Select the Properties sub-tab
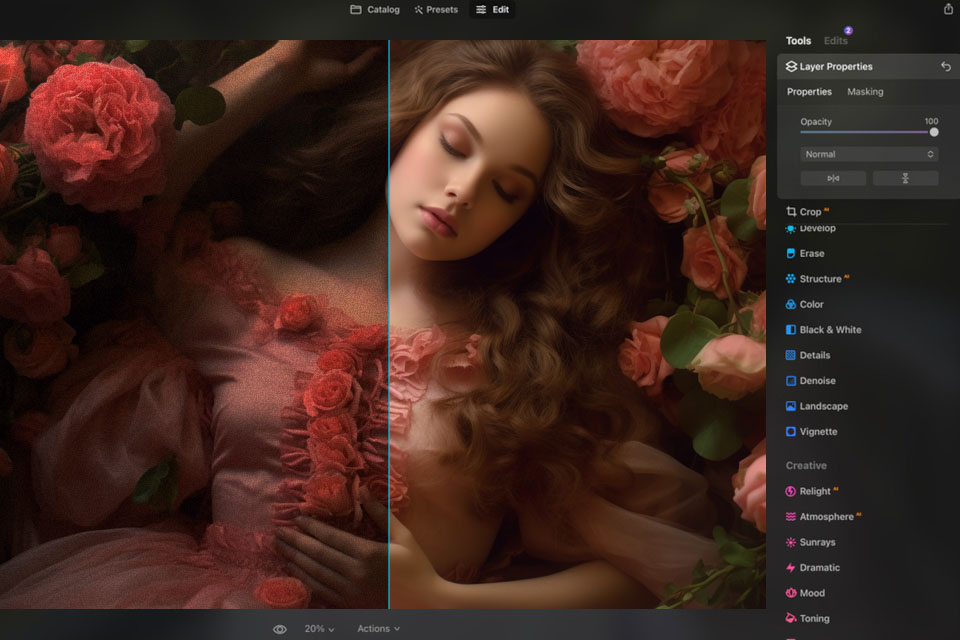 click(x=809, y=91)
